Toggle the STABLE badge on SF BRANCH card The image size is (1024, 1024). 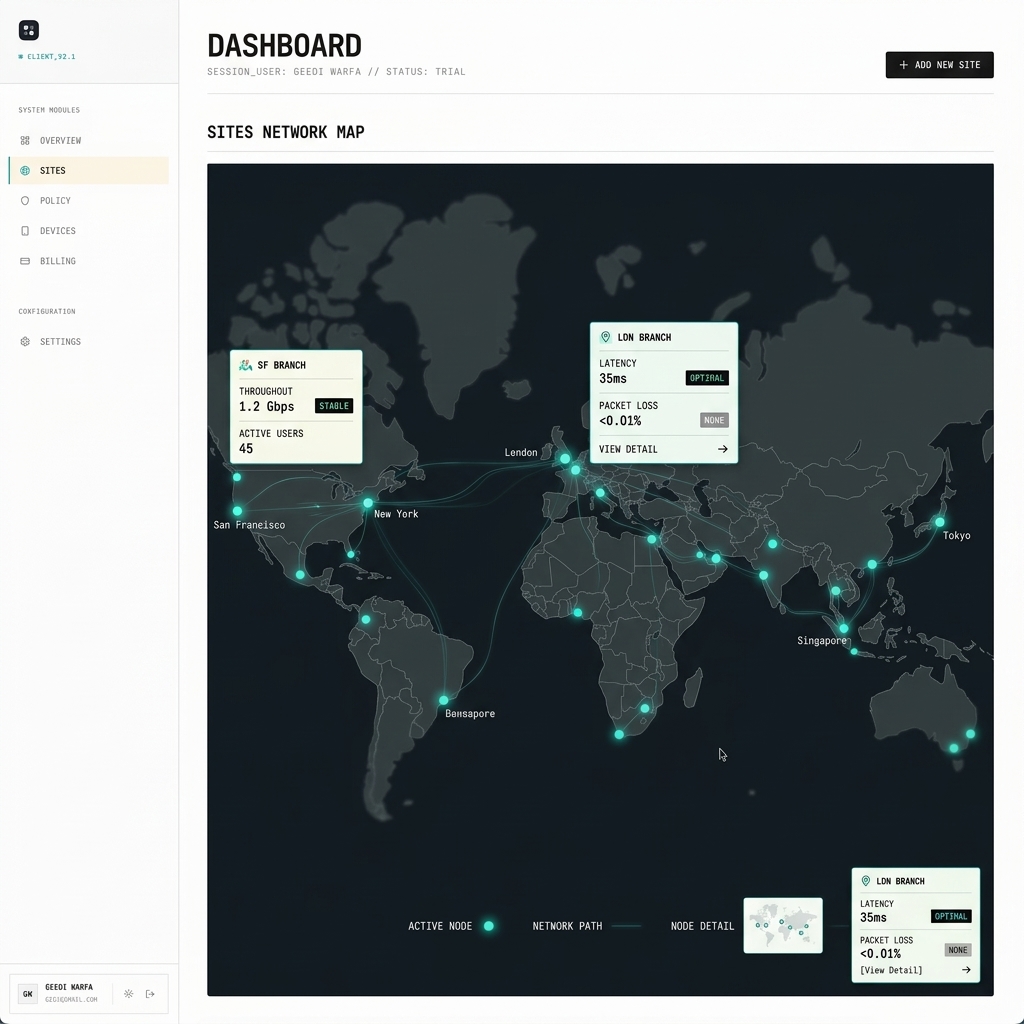(x=333, y=406)
